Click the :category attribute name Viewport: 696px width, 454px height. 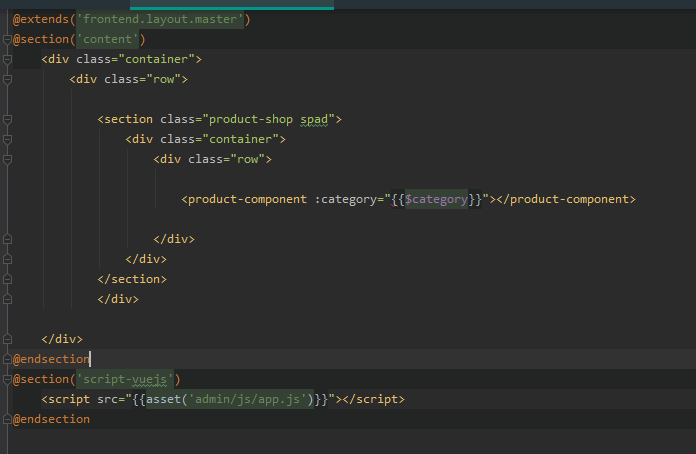pos(345,199)
